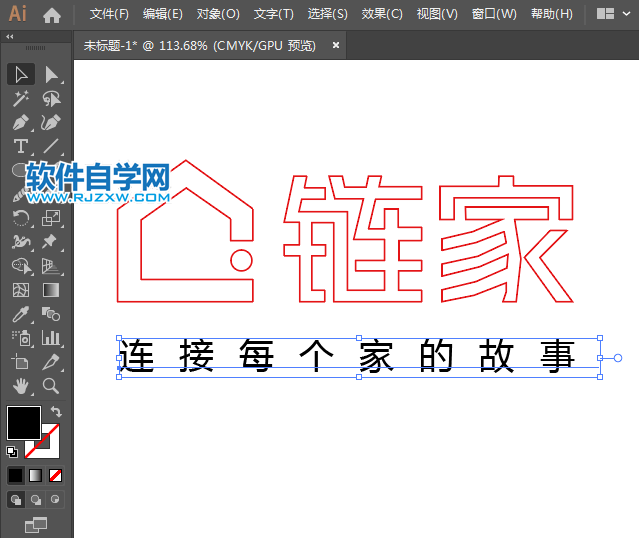Enable Draw Normal mode
Screen dimensions: 639x538
(x=16, y=500)
